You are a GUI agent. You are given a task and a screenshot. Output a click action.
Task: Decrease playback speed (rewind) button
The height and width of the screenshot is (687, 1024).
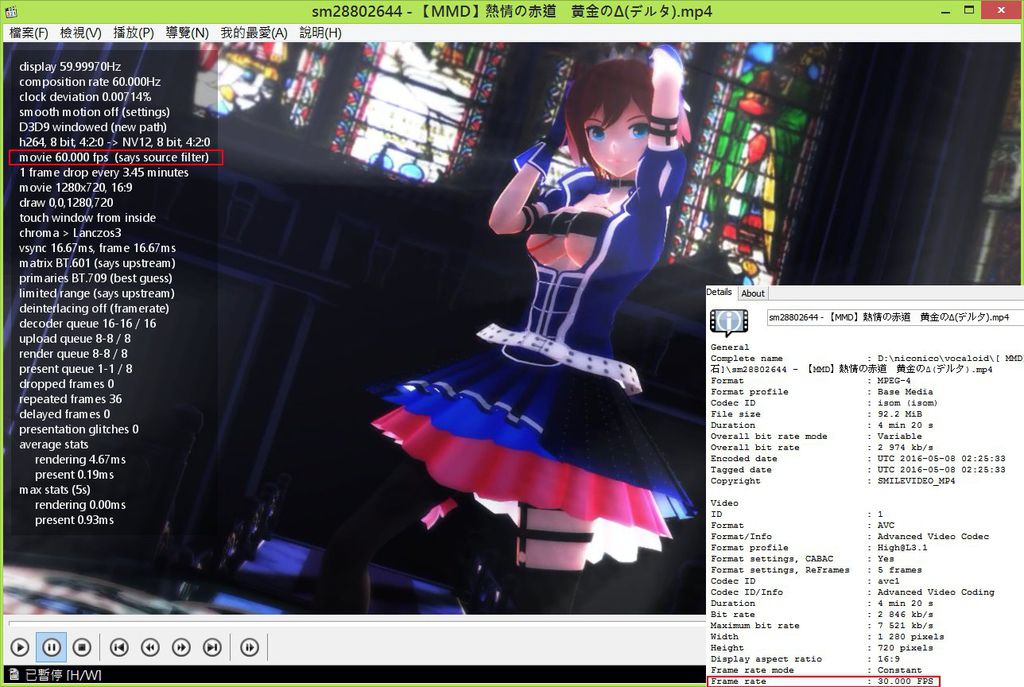coord(150,647)
